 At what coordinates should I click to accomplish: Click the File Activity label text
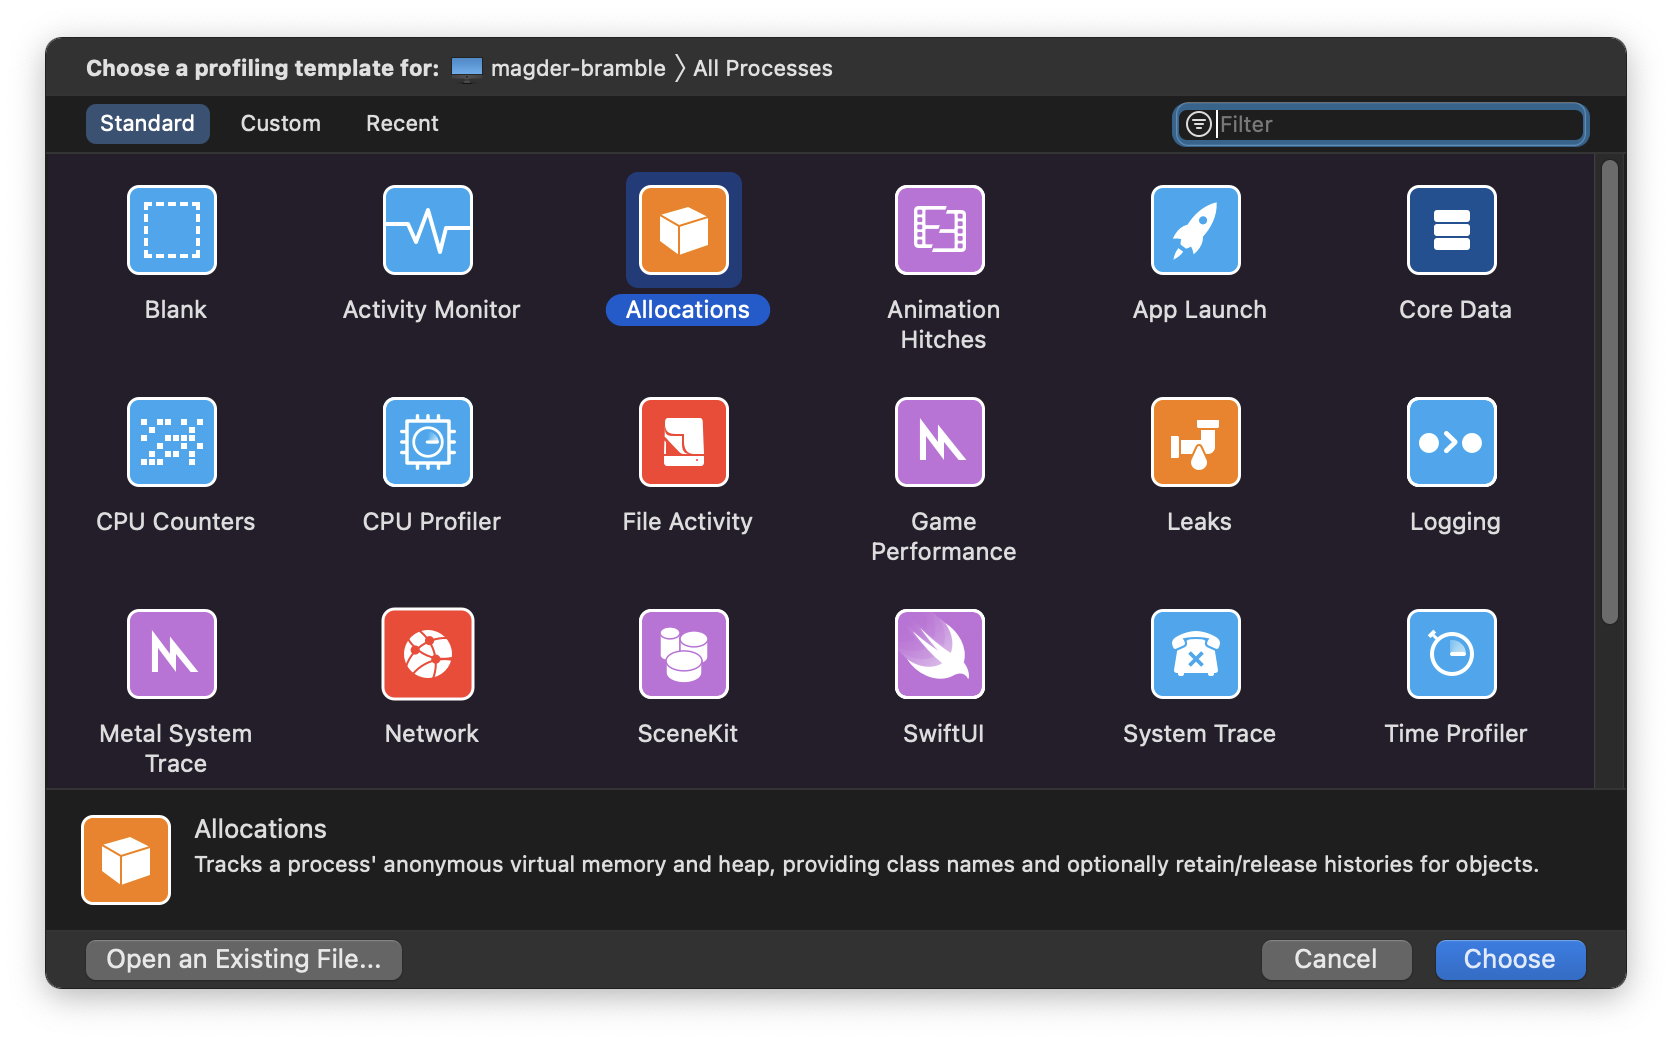688,522
